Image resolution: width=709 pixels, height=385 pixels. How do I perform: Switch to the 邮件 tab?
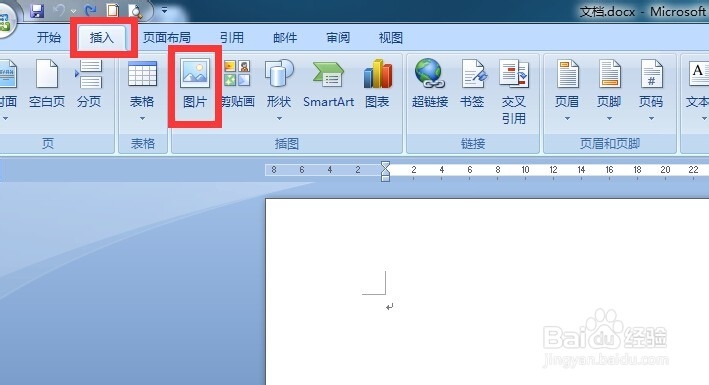click(285, 38)
